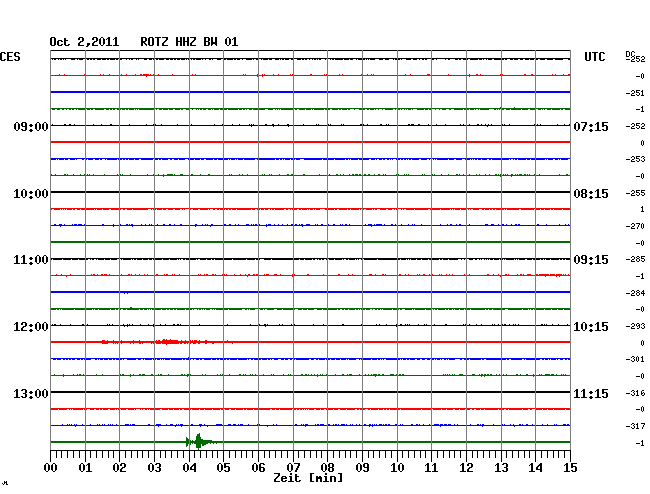The width and height of the screenshot is (650, 494).
Task: Click the "13" minute tick label
Action: tap(501, 468)
